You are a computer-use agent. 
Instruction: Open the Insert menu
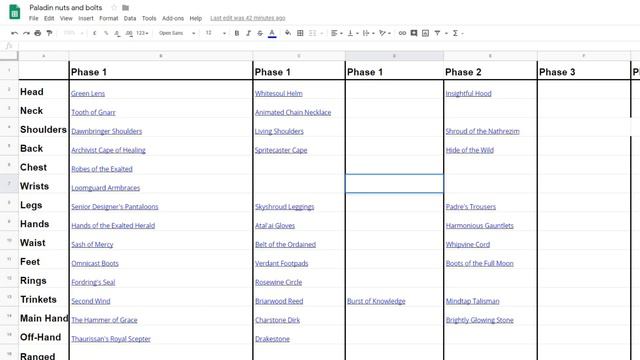[86, 18]
